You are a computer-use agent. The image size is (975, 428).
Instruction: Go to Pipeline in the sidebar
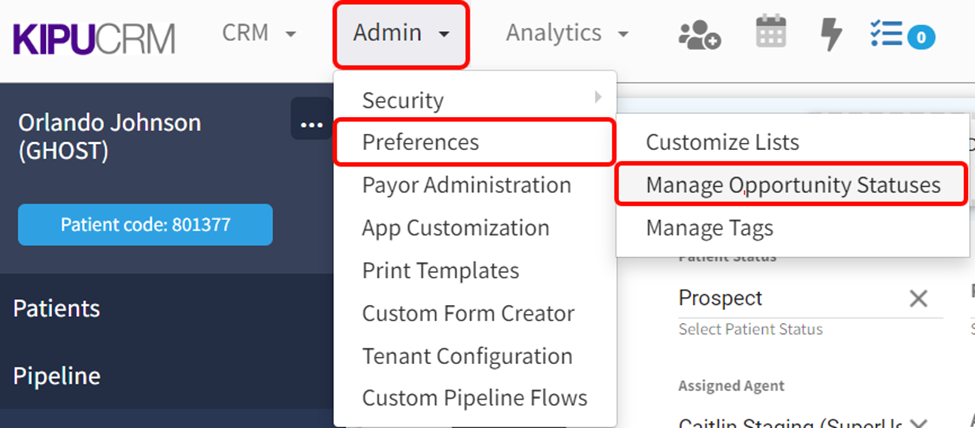point(57,376)
